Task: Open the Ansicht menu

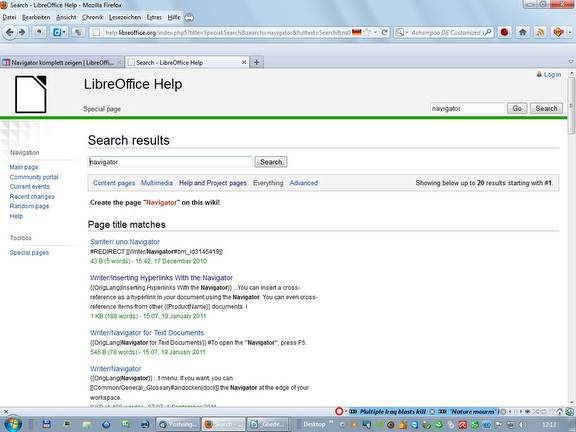Action: coord(66,17)
